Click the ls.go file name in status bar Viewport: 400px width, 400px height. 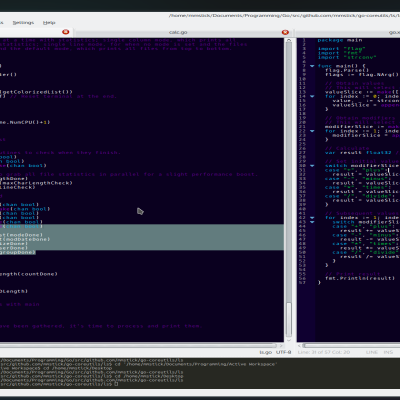coord(266,352)
